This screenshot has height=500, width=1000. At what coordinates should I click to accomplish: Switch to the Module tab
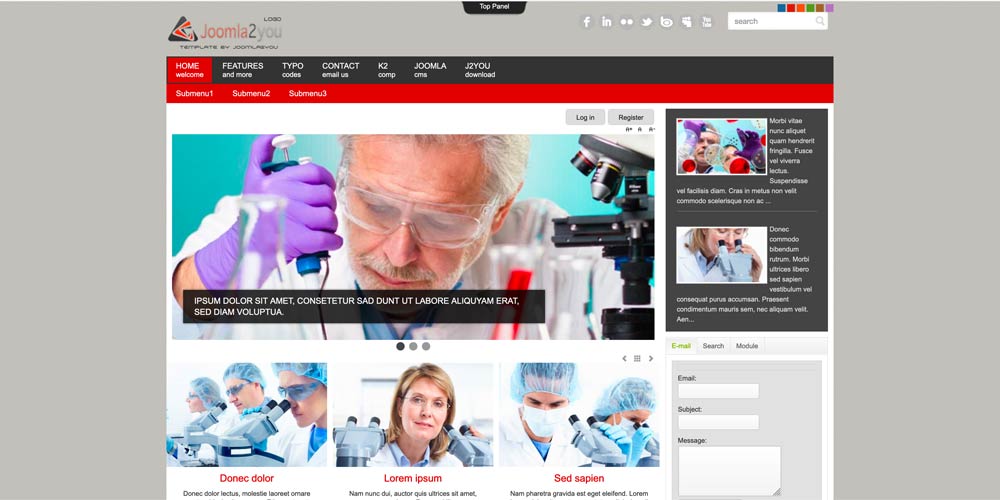click(x=747, y=346)
